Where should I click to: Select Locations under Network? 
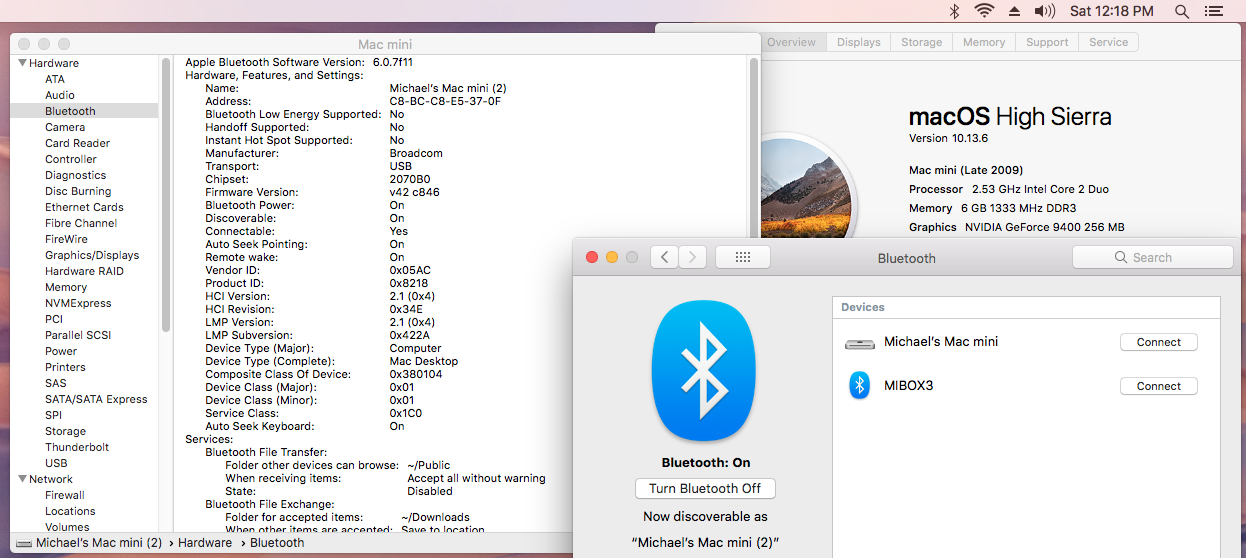tap(70, 511)
